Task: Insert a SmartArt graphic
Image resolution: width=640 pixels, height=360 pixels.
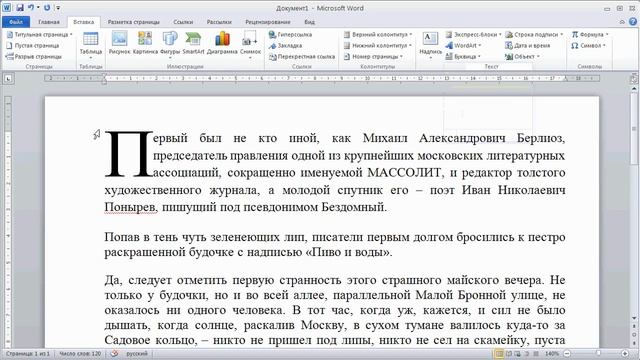Action: pyautogui.click(x=193, y=43)
